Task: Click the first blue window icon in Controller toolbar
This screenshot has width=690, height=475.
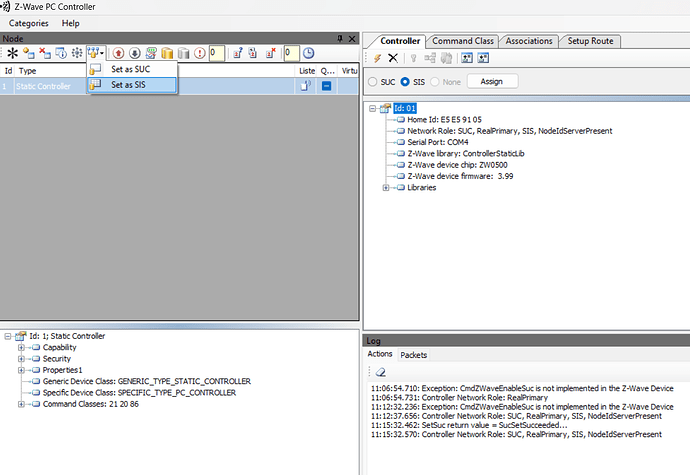Action: click(x=467, y=58)
